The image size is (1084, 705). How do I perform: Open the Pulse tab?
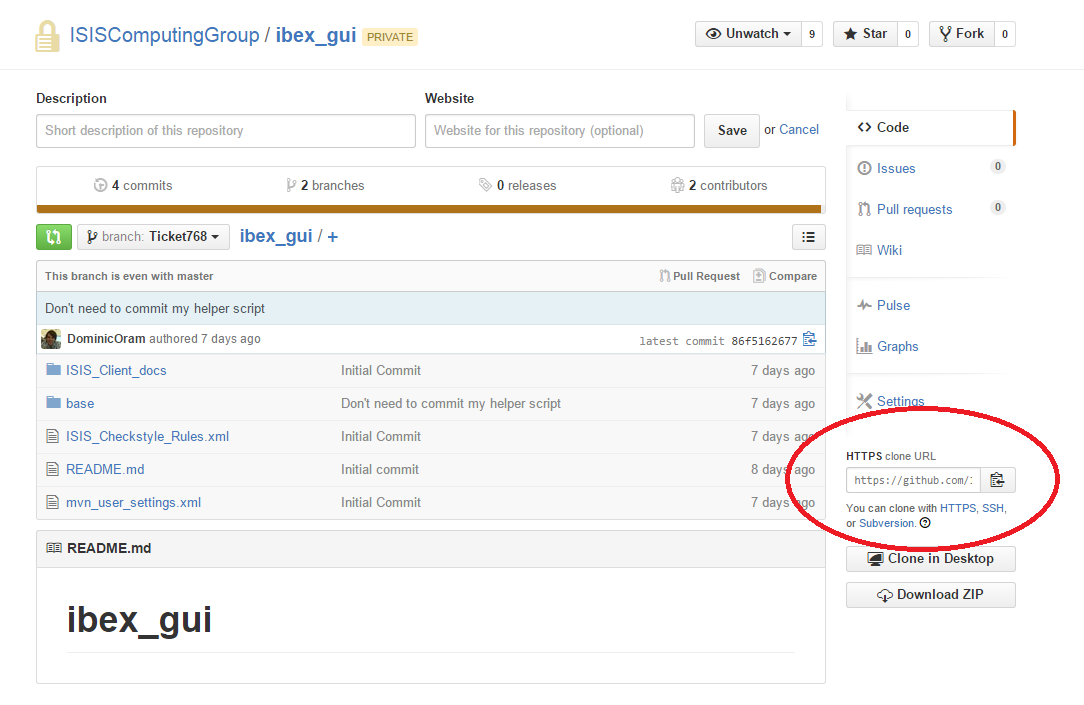(x=893, y=306)
